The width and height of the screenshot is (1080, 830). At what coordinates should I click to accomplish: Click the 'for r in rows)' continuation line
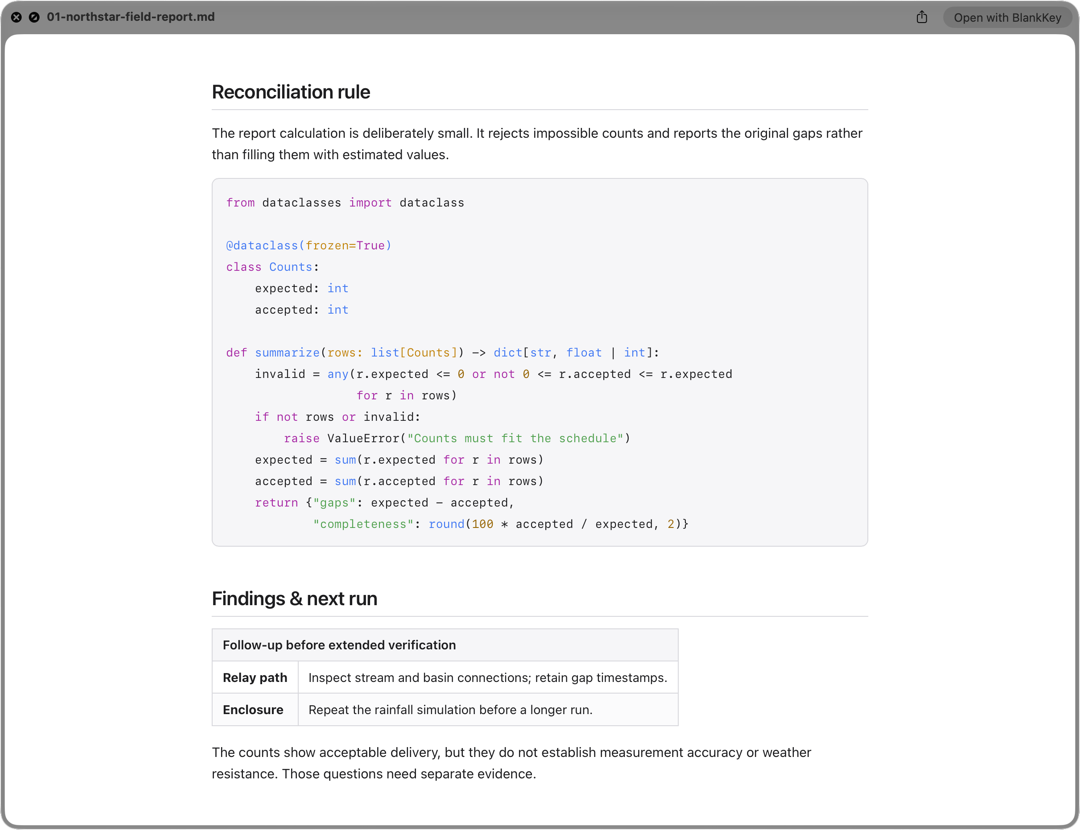[406, 395]
